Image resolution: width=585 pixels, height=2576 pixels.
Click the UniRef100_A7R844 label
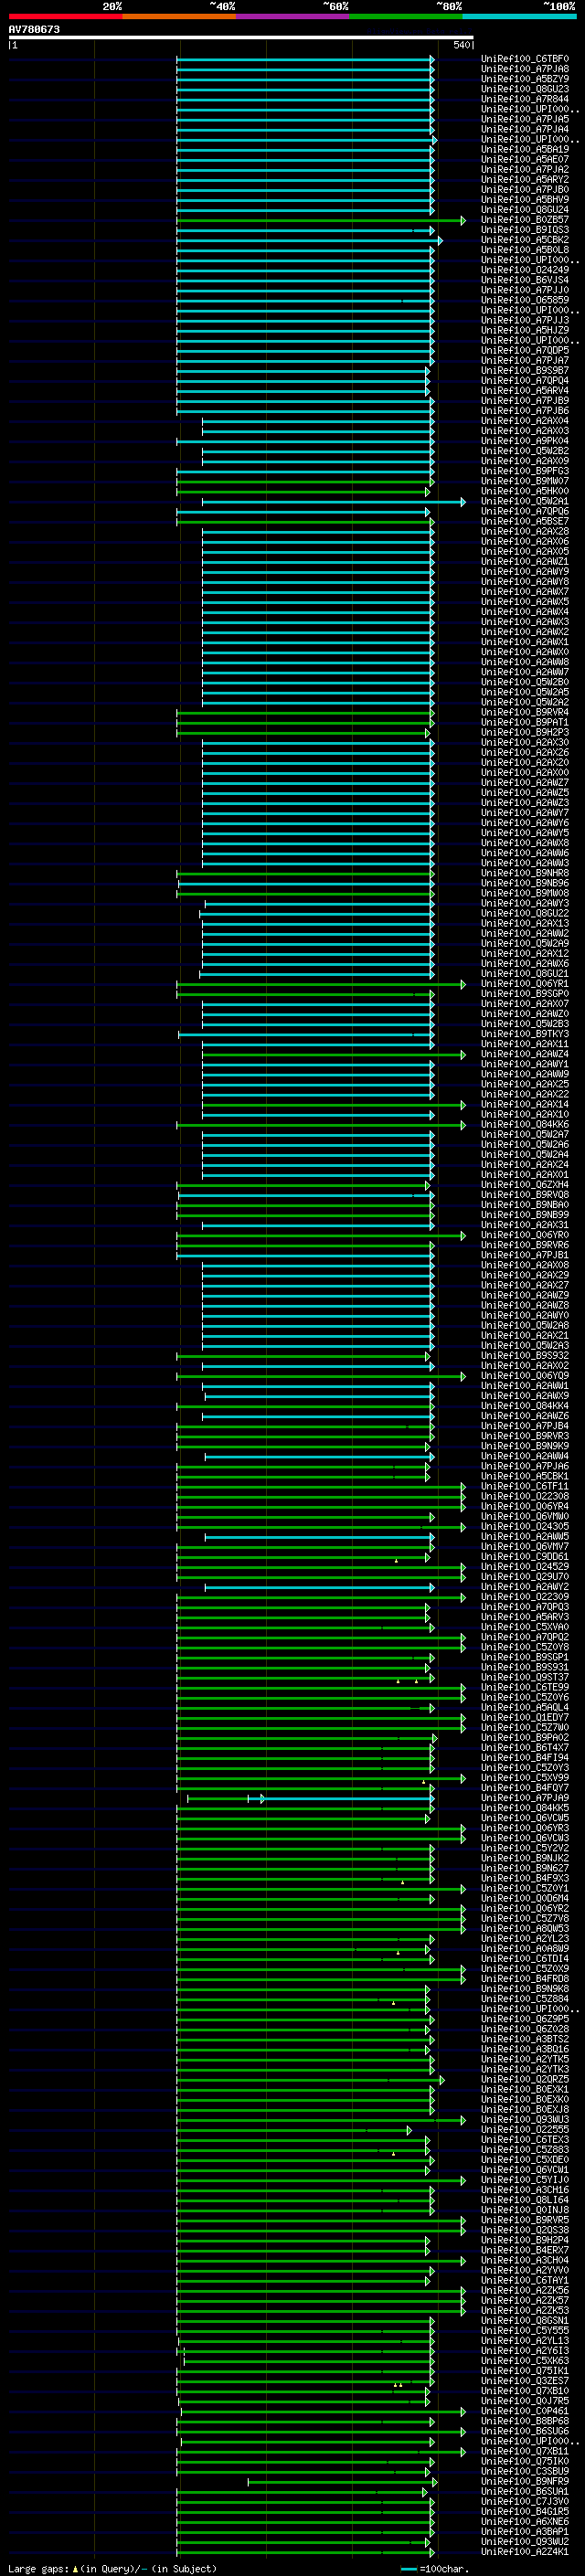tap(525, 99)
